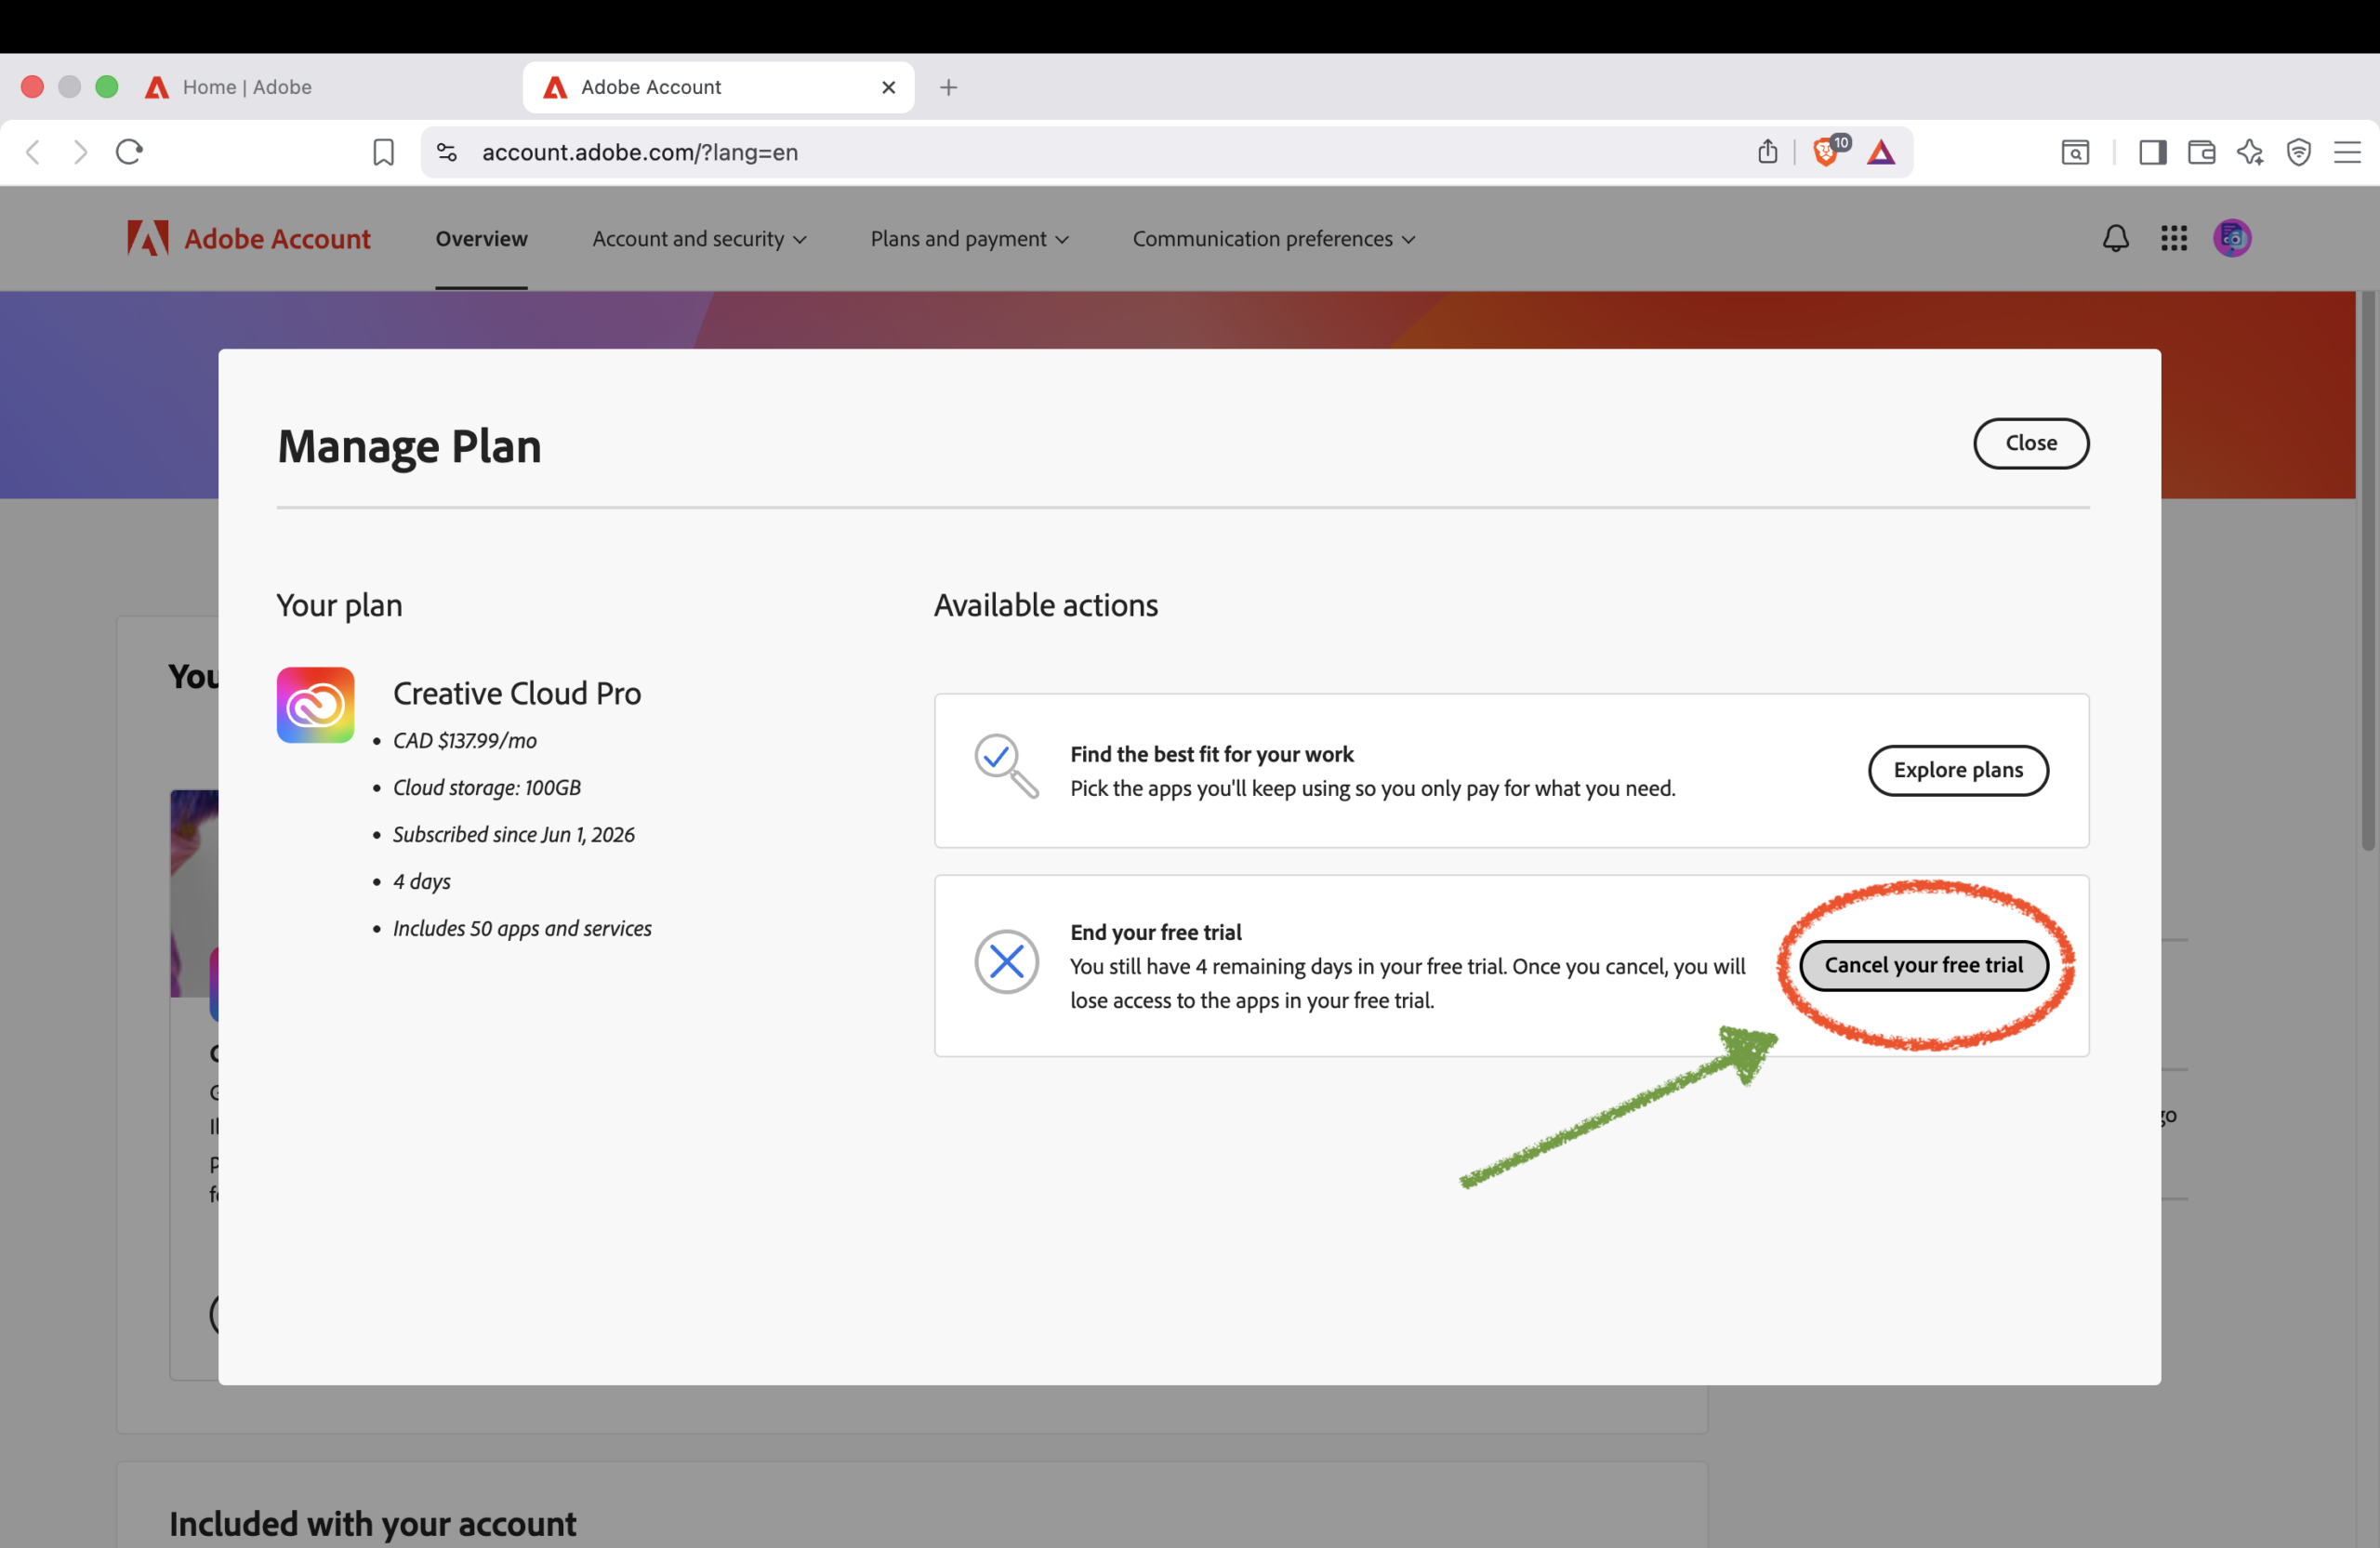Open Brave Shields lion icon
This screenshot has width=2380, height=1548.
pyautogui.click(x=1826, y=151)
